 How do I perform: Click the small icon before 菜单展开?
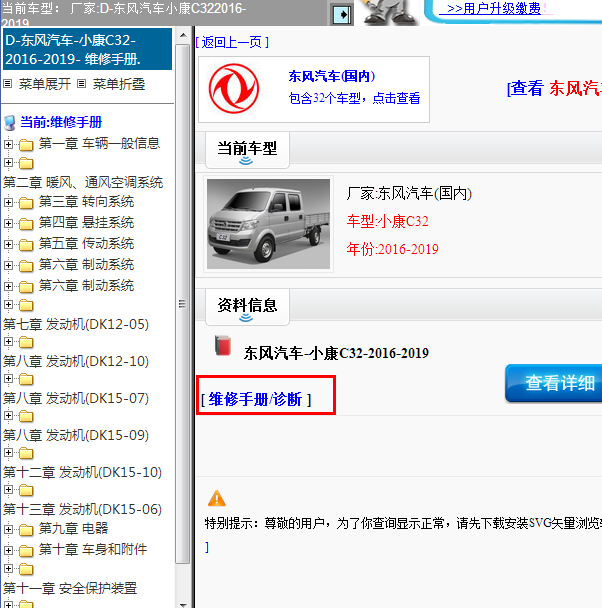tap(8, 83)
